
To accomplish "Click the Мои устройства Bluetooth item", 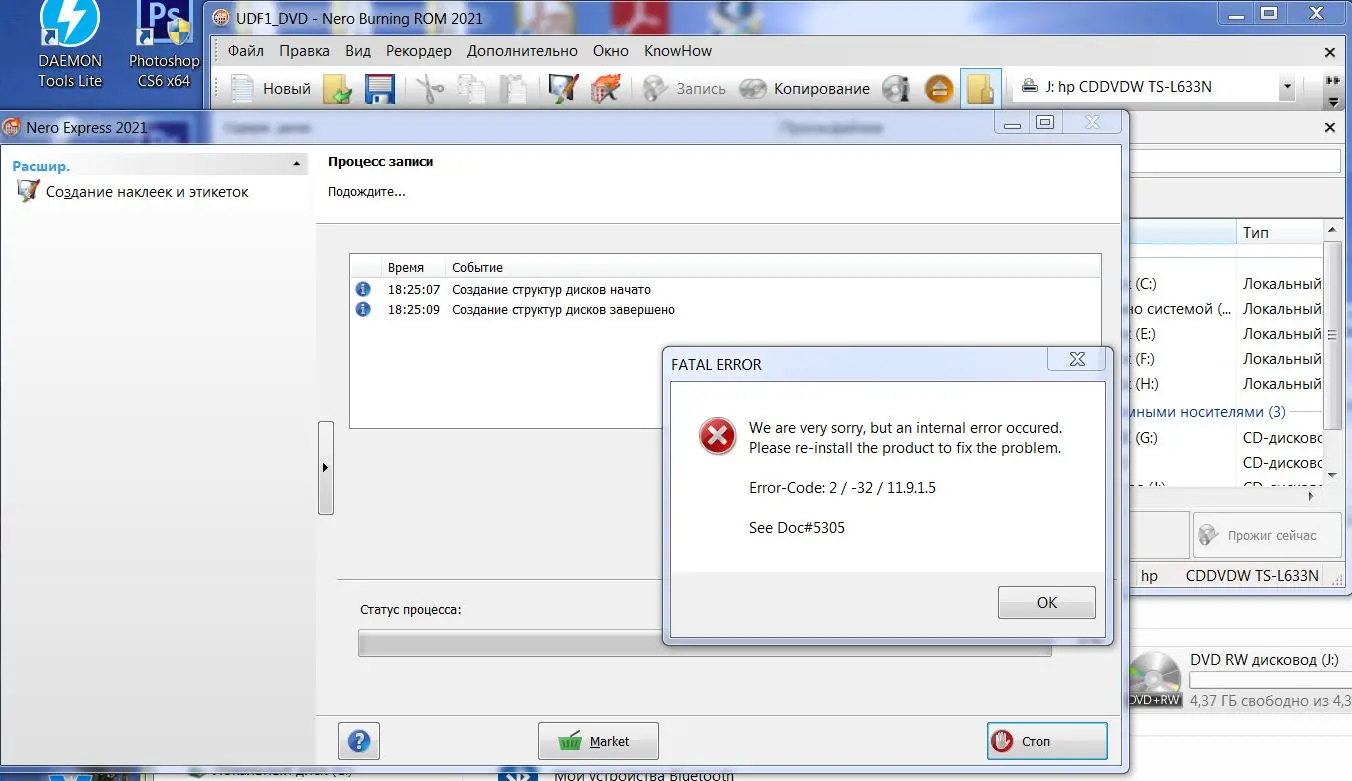I will (x=643, y=775).
